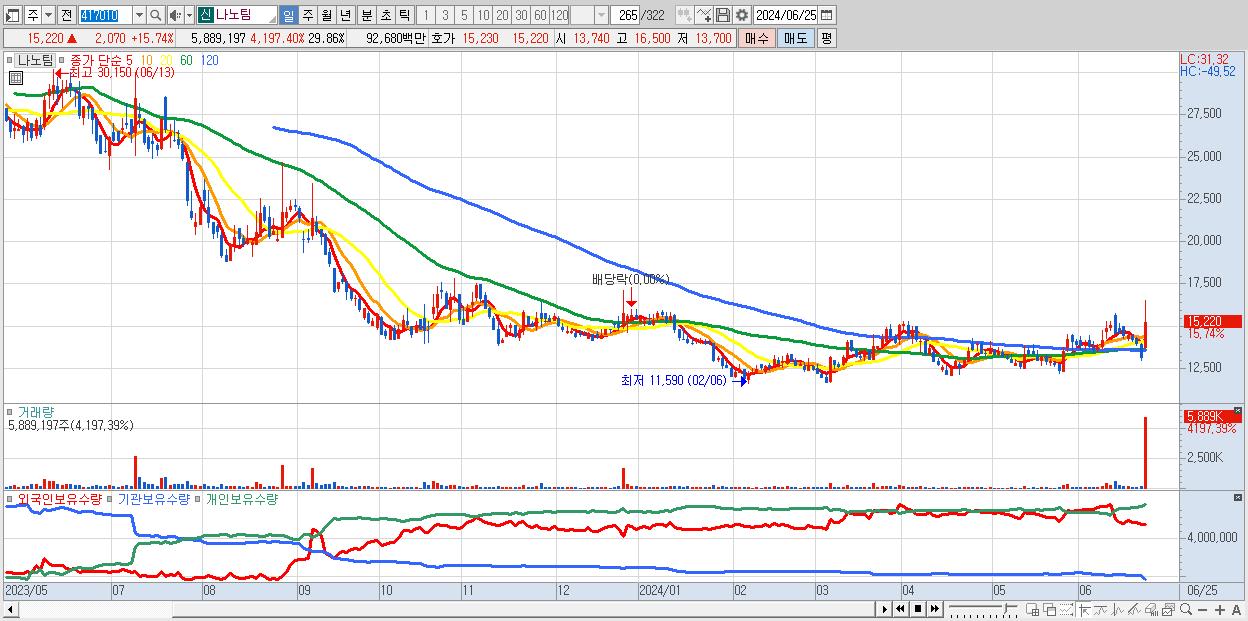Expand the 나노팀 stock name field corner
The width and height of the screenshot is (1248, 621).
(x=271, y=19)
